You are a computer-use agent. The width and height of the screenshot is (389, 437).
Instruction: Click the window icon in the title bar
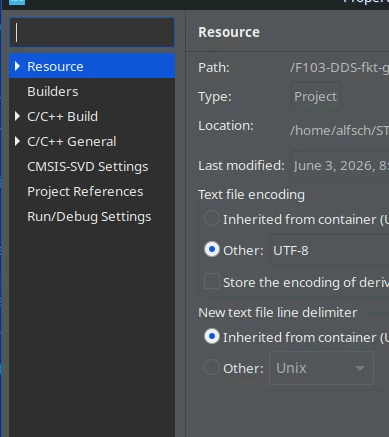click(17, 2)
